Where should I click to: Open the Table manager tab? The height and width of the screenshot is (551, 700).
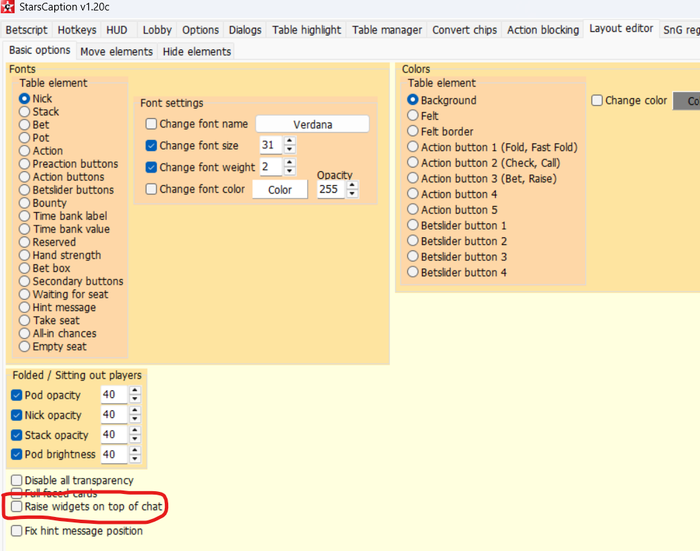pyautogui.click(x=387, y=30)
